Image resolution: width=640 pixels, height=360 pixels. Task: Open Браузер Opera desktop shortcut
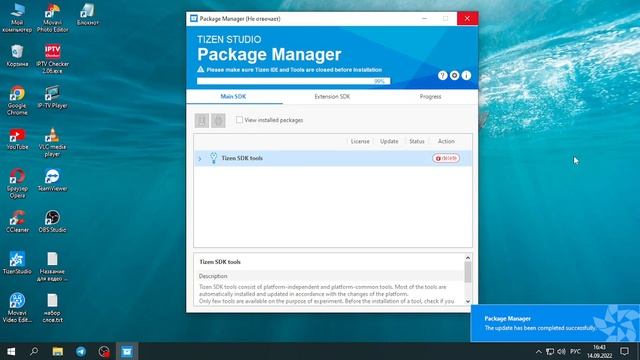[x=17, y=184]
